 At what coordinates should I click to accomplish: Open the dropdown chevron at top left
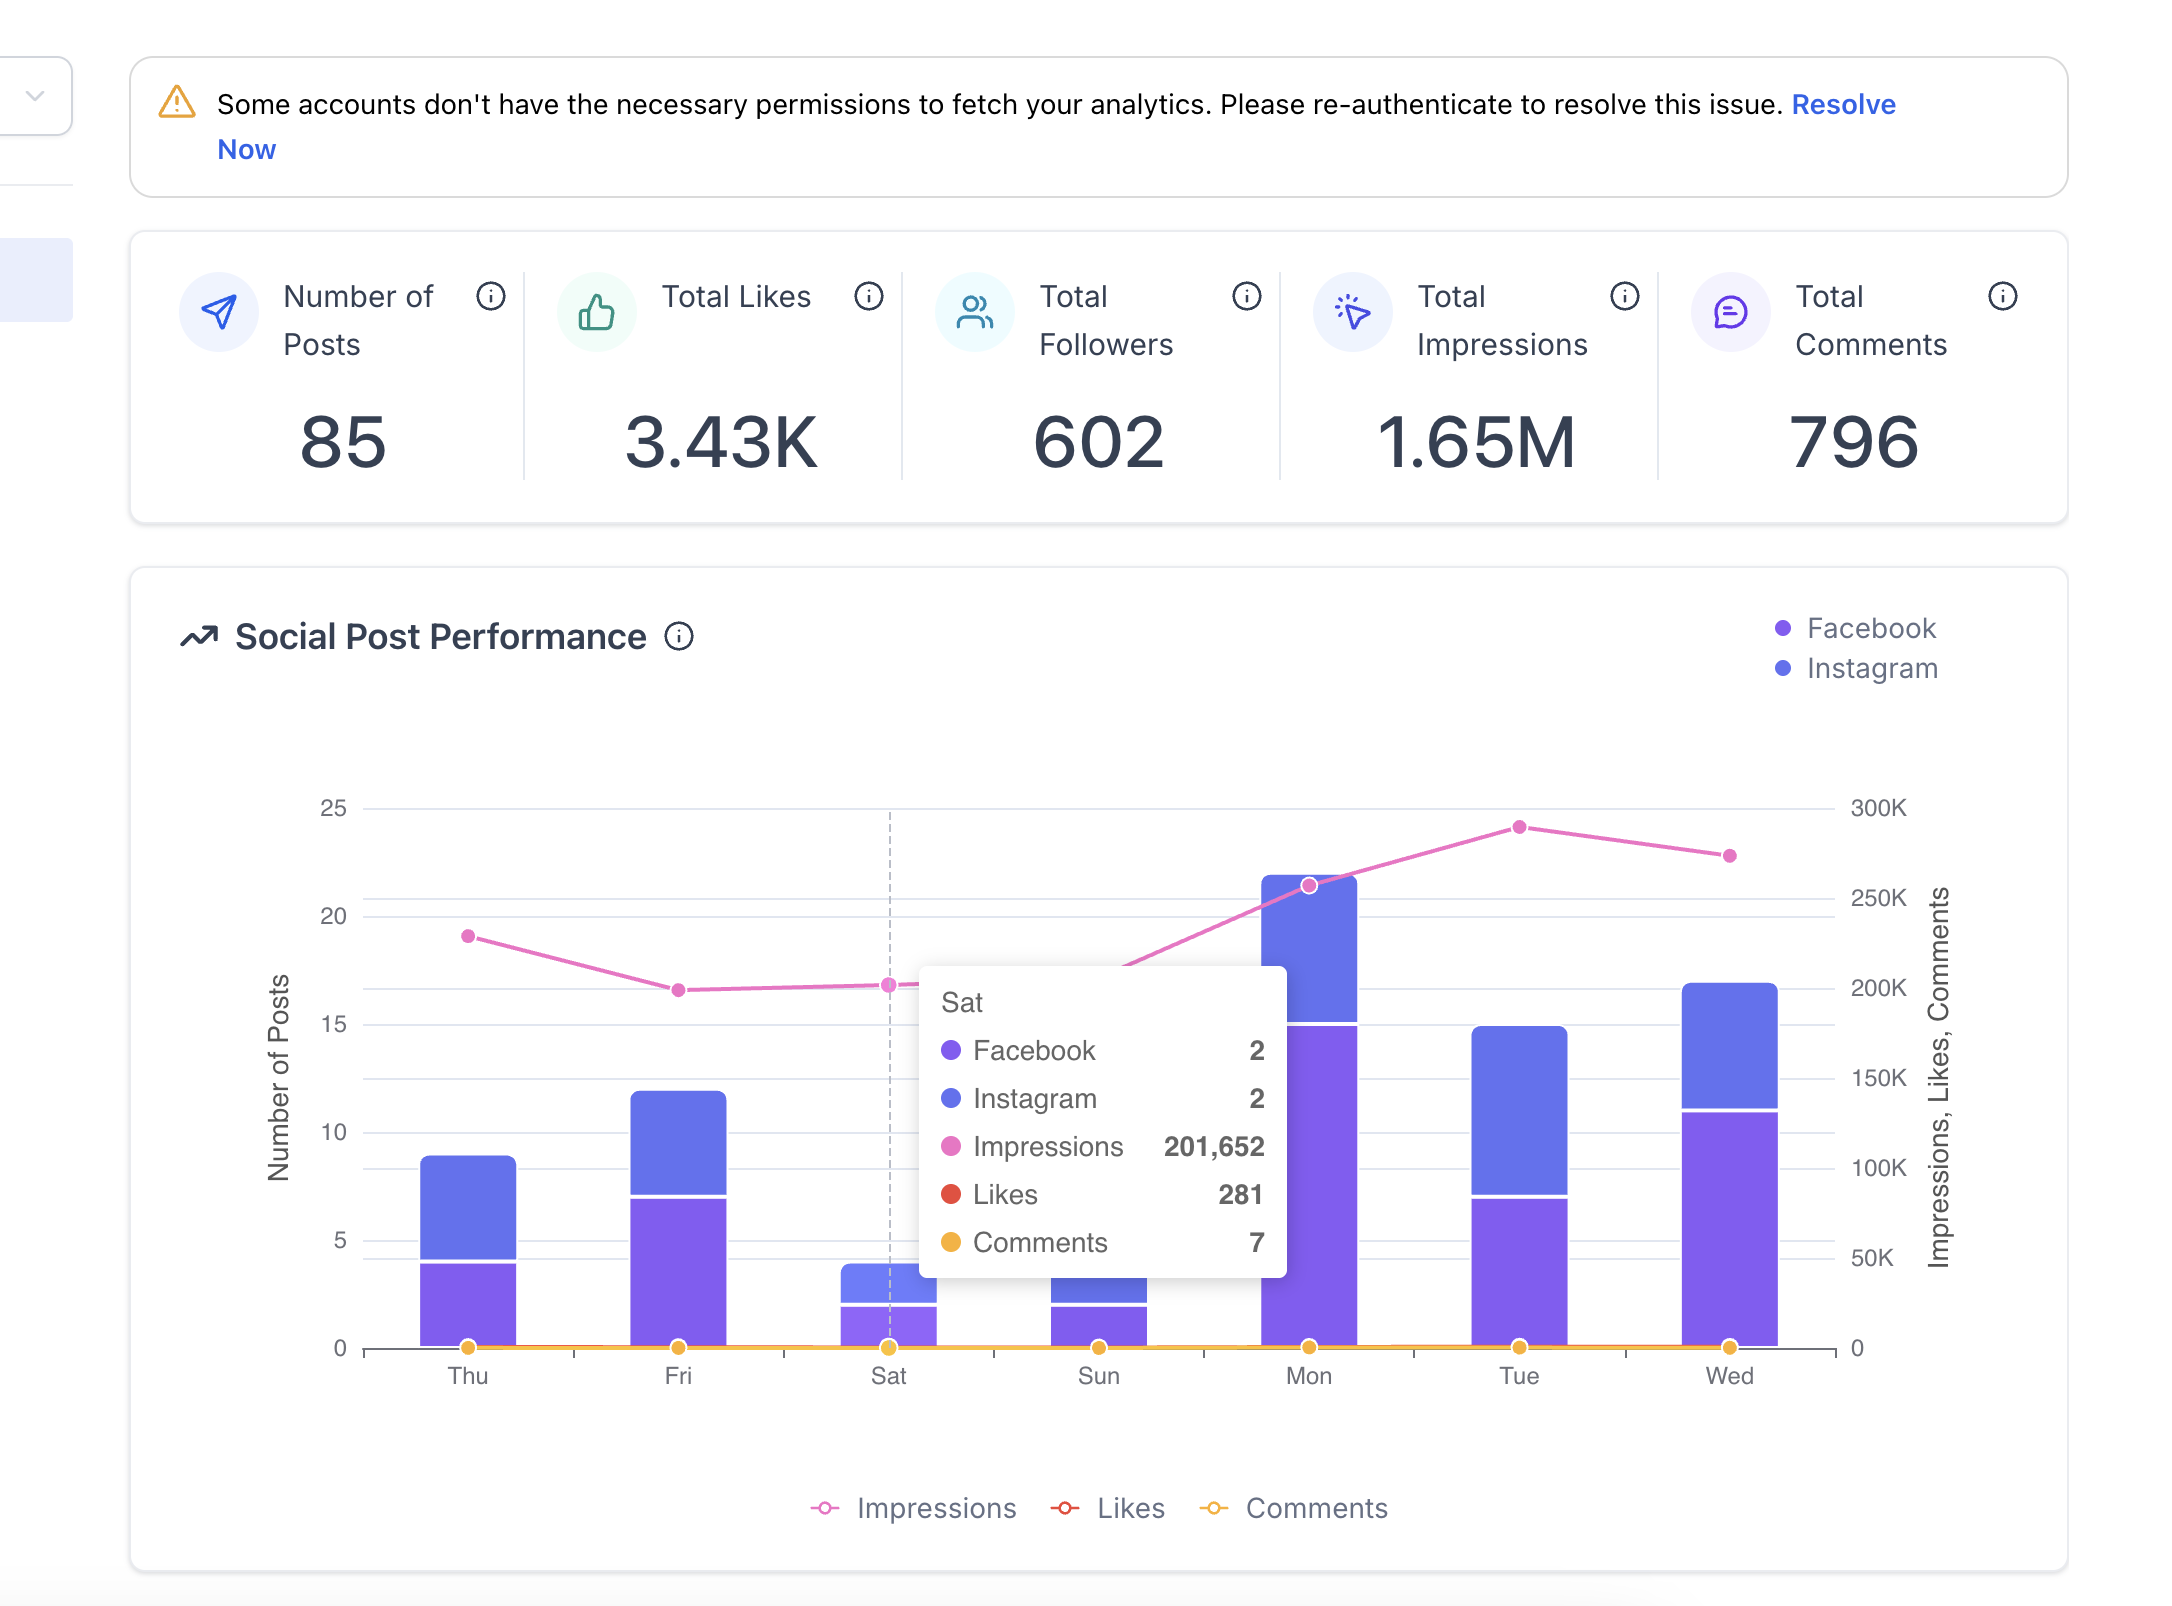click(35, 96)
